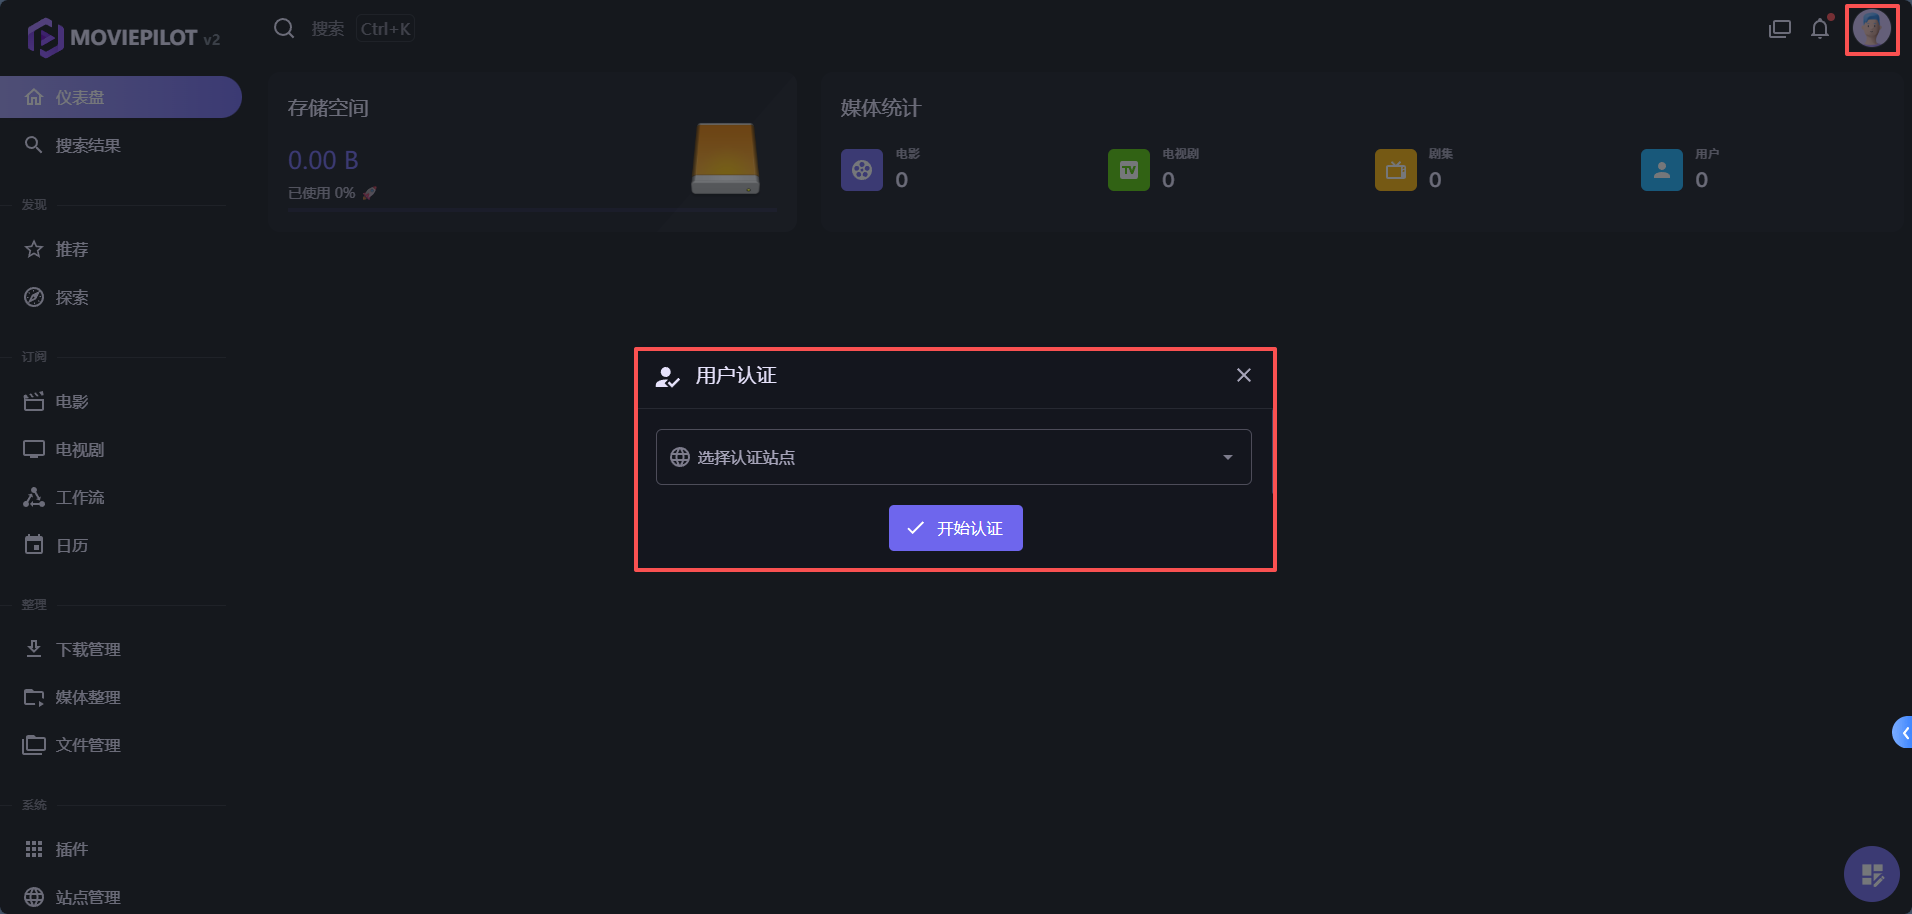Open the Workflow sidebar item
The height and width of the screenshot is (914, 1912).
pos(80,497)
